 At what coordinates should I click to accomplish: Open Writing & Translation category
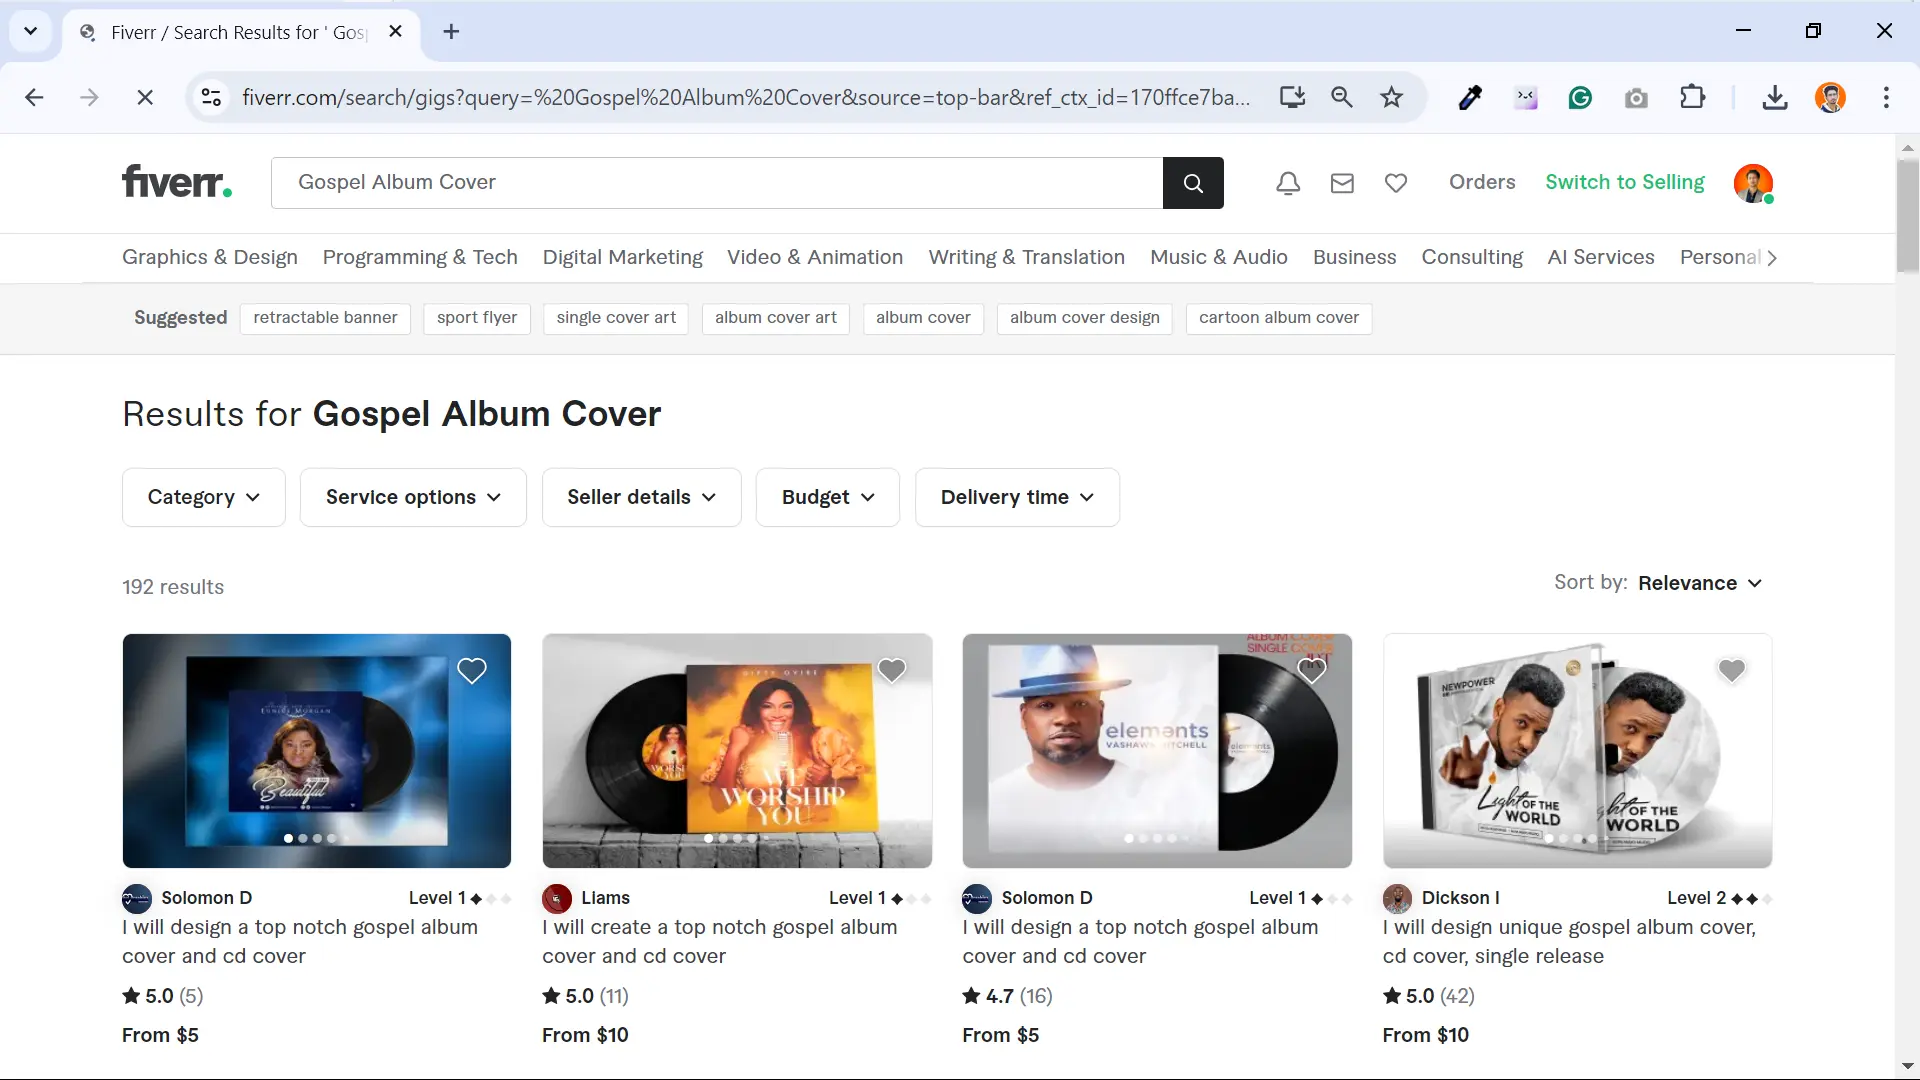1026,257
